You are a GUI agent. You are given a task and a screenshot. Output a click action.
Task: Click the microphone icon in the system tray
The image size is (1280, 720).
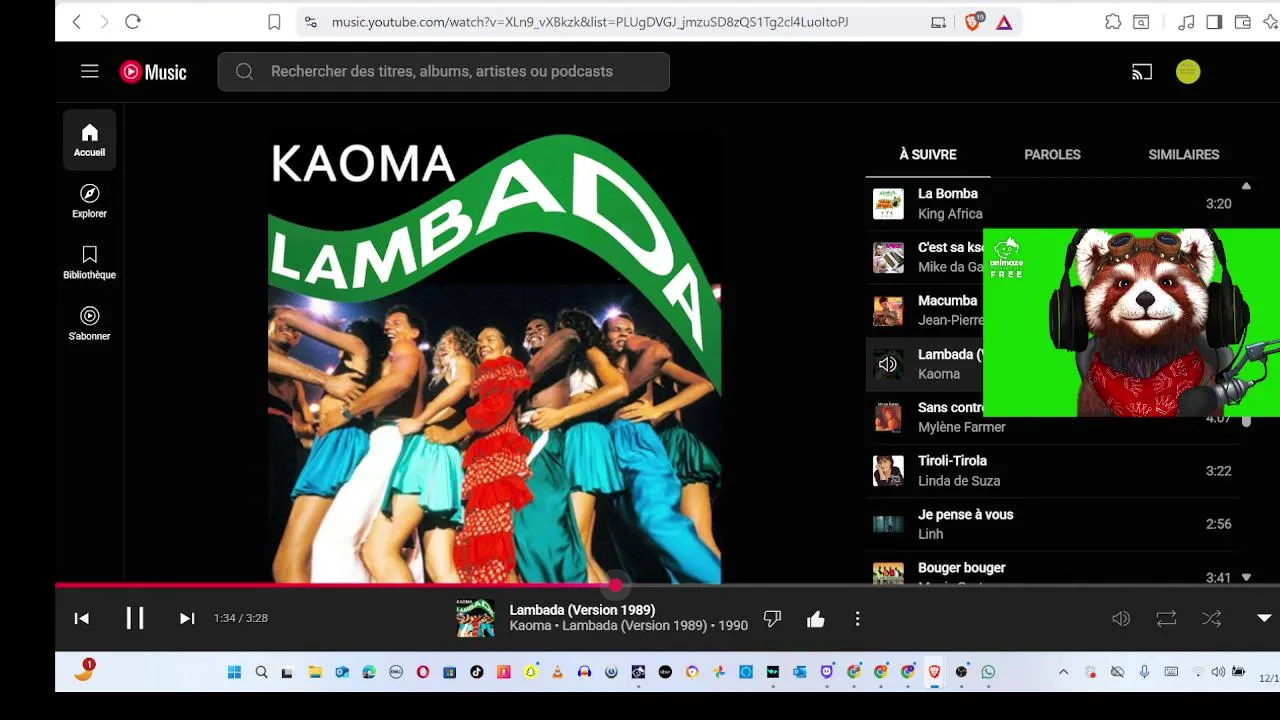pyautogui.click(x=1144, y=672)
